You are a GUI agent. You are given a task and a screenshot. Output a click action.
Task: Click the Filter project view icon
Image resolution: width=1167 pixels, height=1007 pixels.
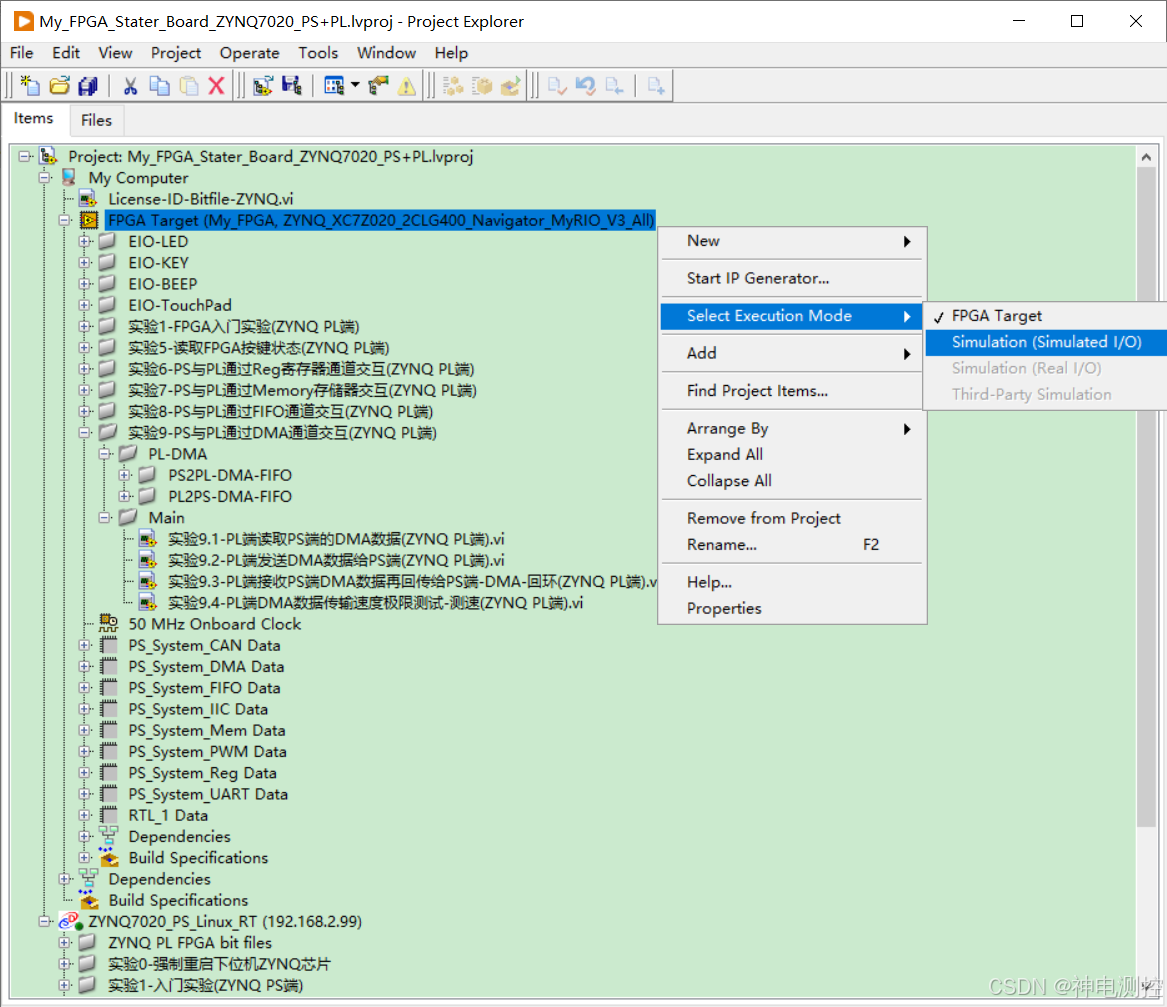pos(334,86)
